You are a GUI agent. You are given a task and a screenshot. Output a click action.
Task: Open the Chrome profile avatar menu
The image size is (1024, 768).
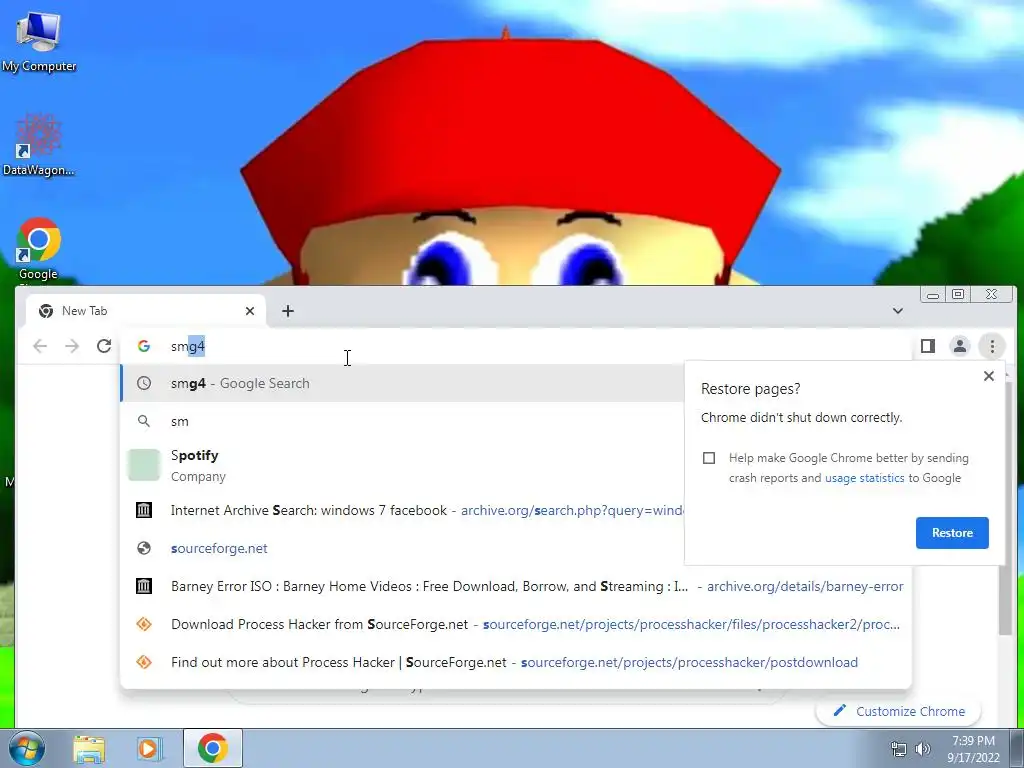(x=959, y=346)
